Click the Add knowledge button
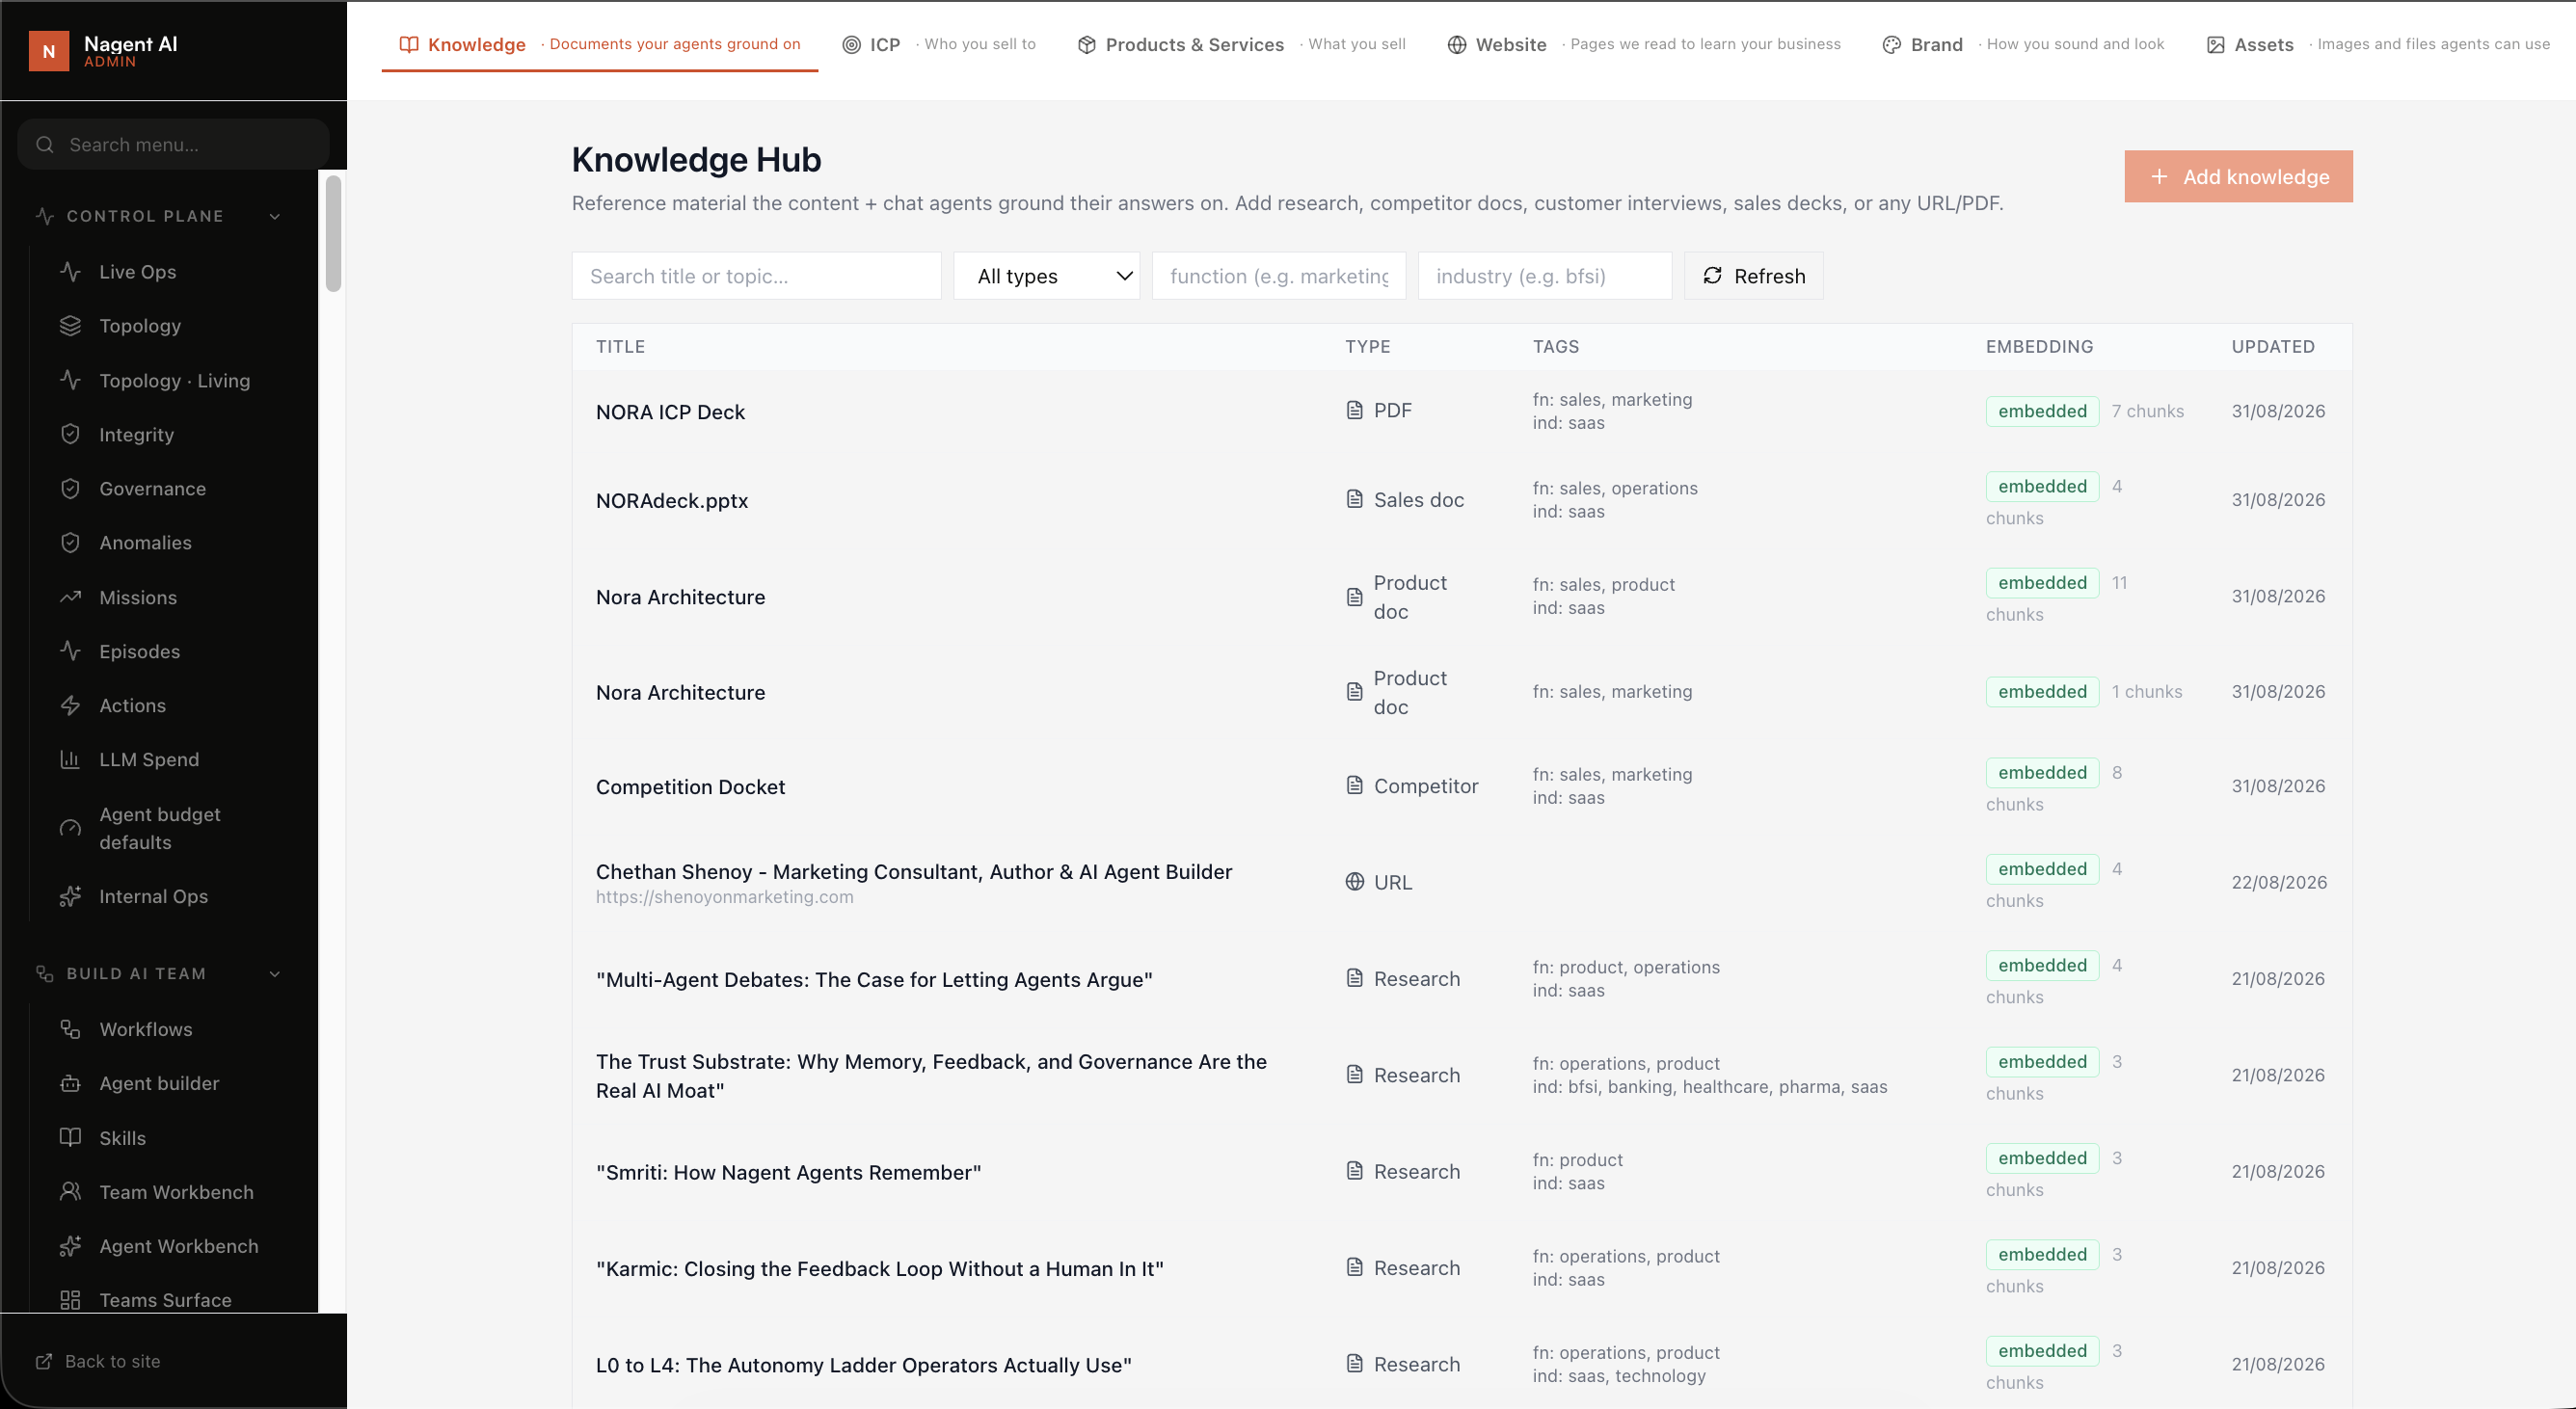Viewport: 2576px width, 1409px height. [x=2238, y=176]
